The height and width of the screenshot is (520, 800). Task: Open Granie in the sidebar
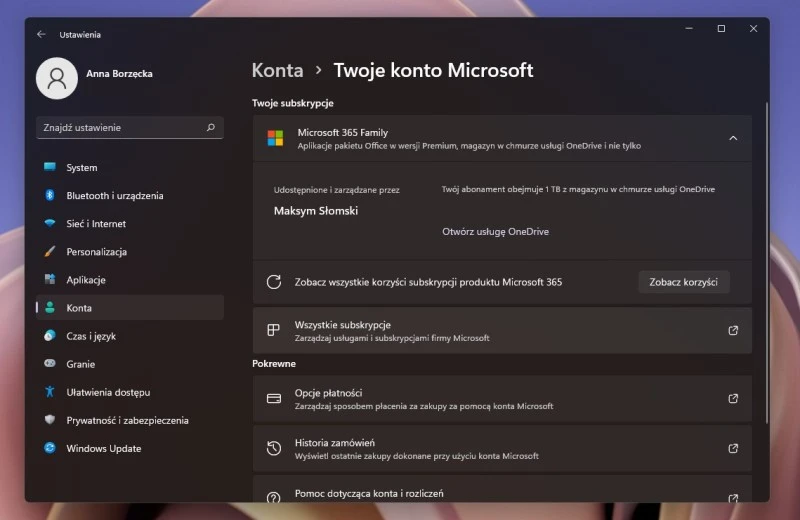pyautogui.click(x=130, y=364)
